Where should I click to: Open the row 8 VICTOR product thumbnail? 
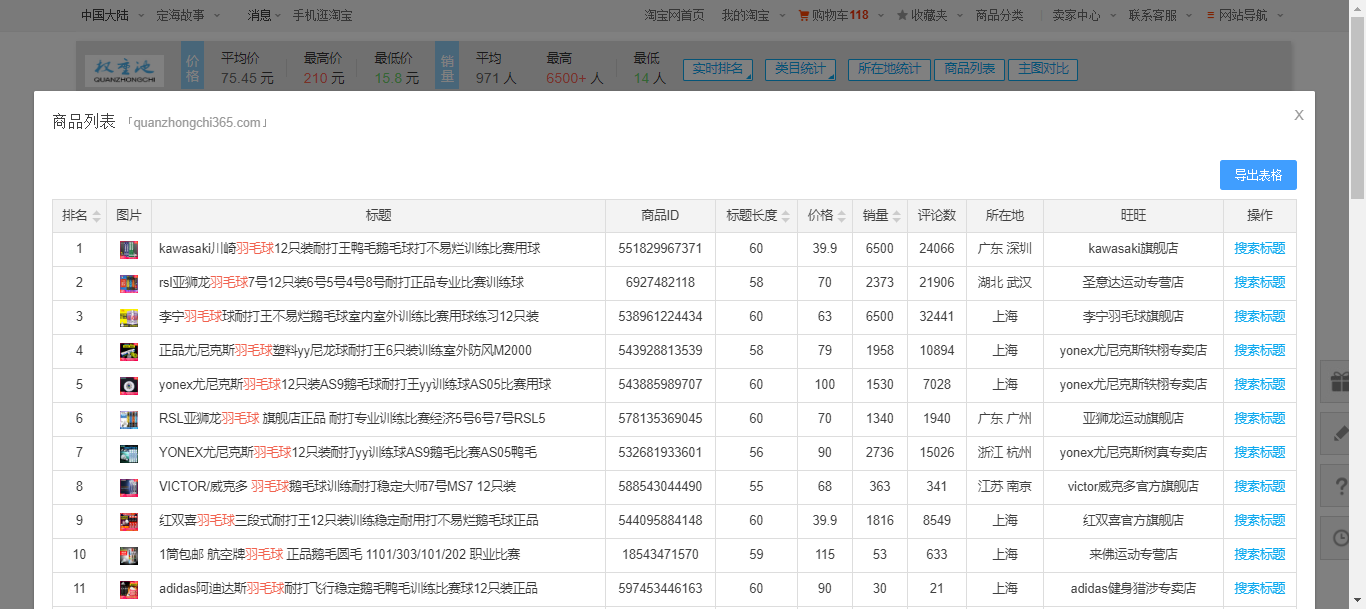pyautogui.click(x=128, y=487)
